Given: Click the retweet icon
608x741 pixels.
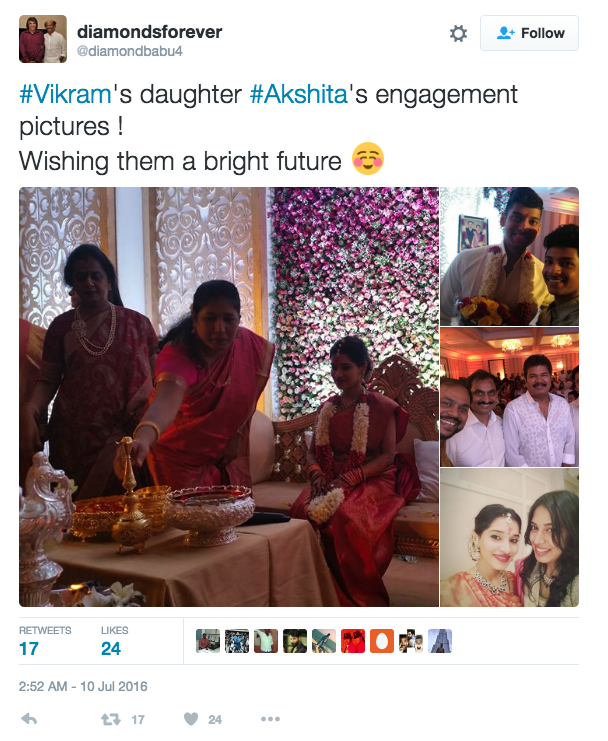Looking at the screenshot, I should tap(111, 719).
